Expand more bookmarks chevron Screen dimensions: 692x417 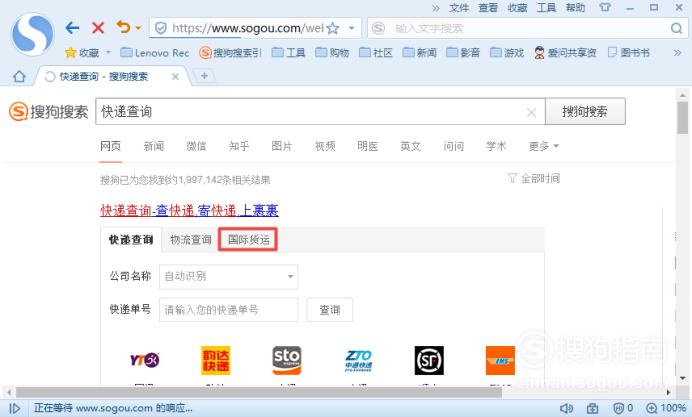point(677,53)
